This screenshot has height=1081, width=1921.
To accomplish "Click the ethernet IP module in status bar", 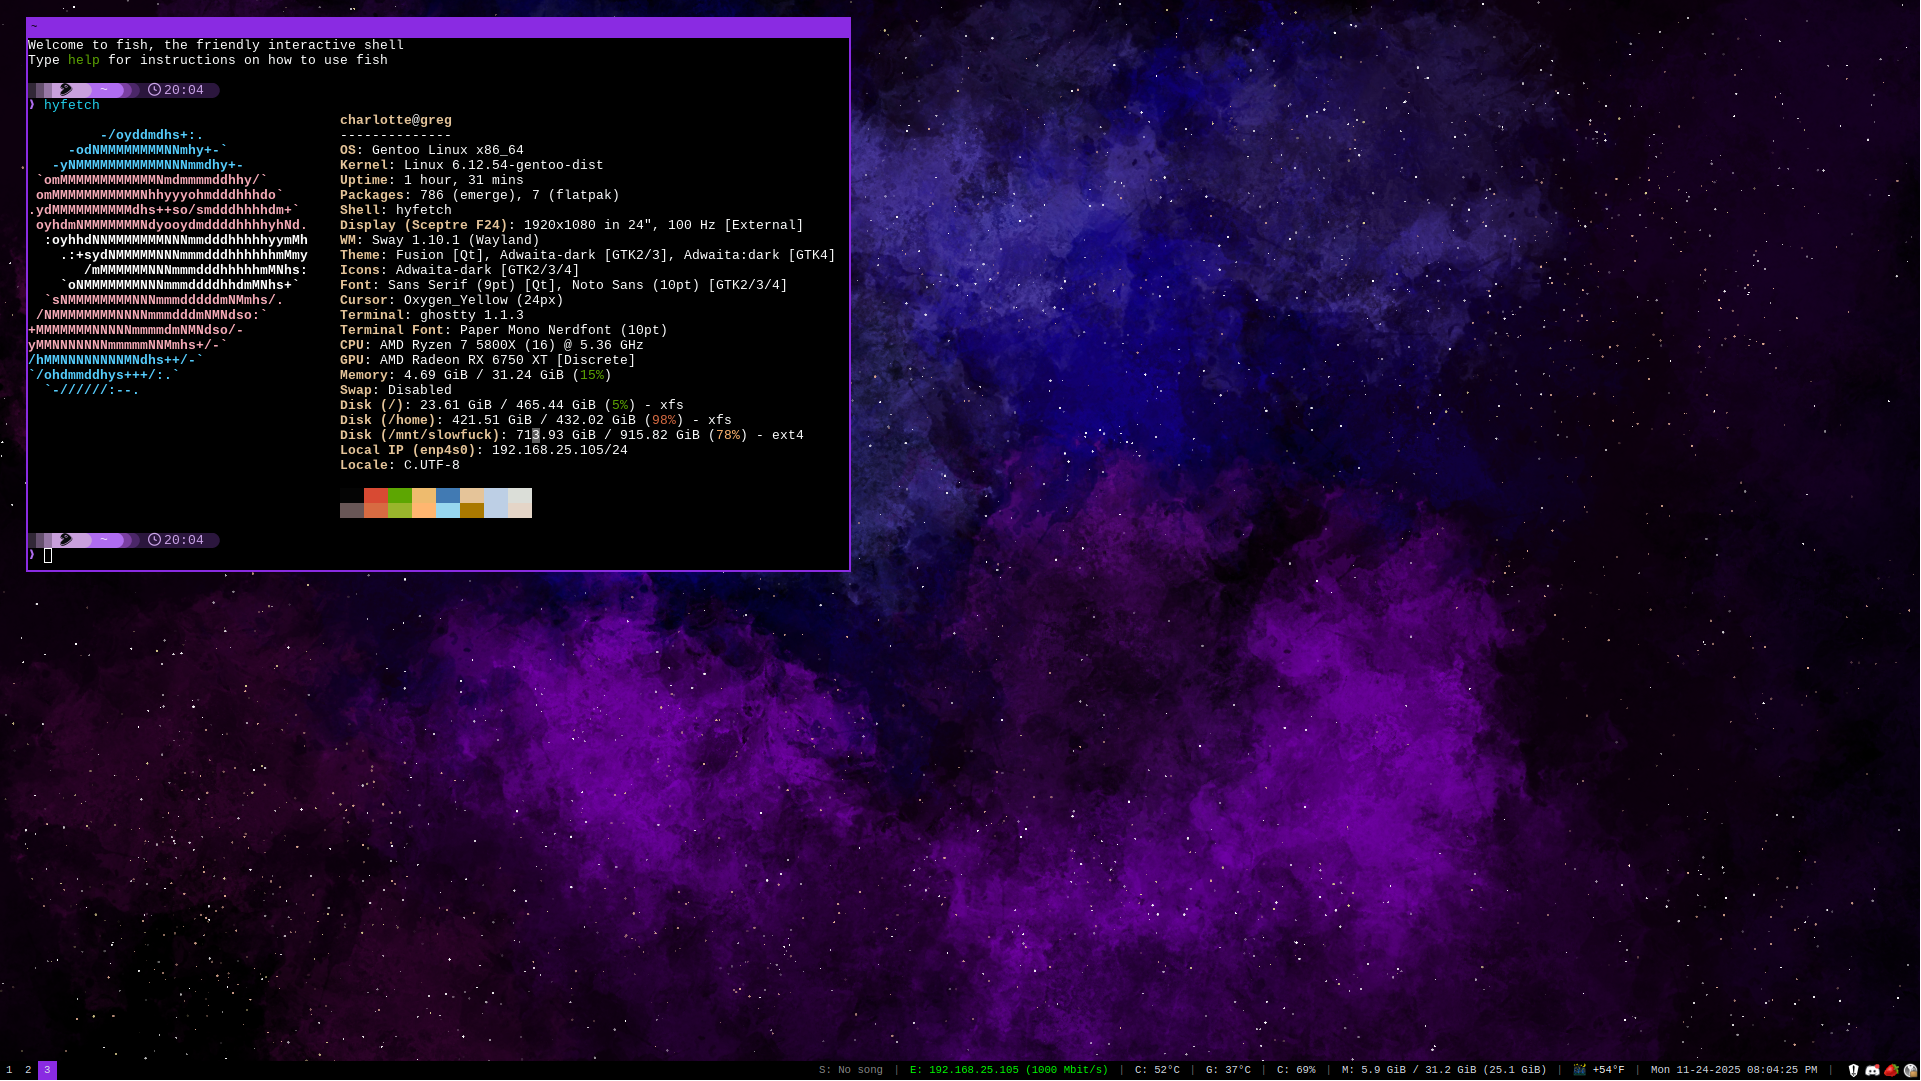I will click(1008, 1070).
